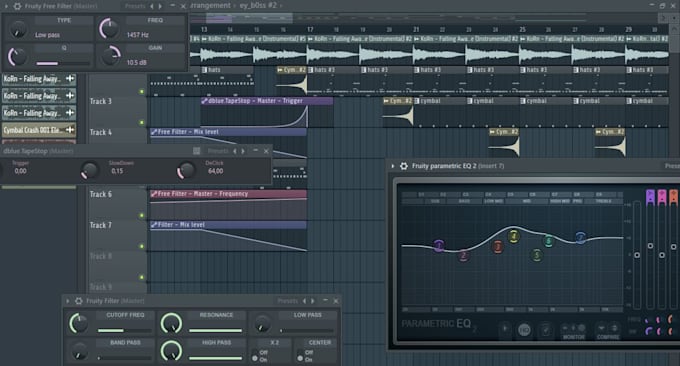Image resolution: width=680 pixels, height=366 pixels.
Task: Click the COMPARE control in Parametric EQ 2
Action: tap(608, 331)
